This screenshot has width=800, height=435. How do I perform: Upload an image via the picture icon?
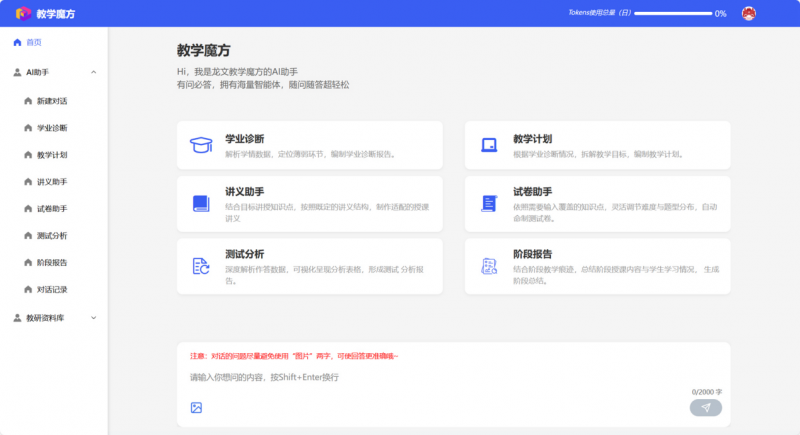tap(197, 407)
